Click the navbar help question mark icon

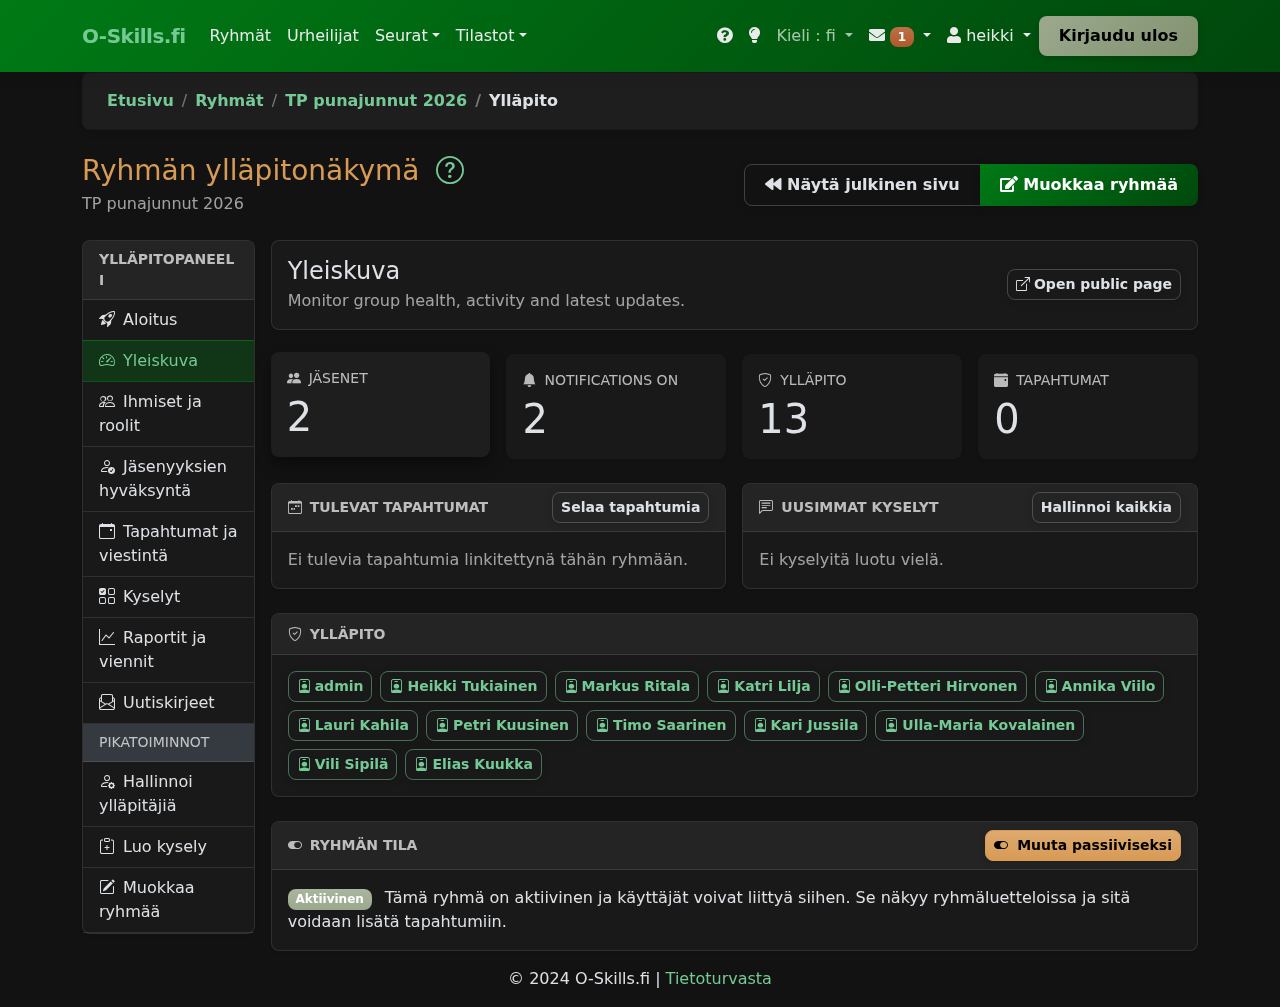coord(723,35)
